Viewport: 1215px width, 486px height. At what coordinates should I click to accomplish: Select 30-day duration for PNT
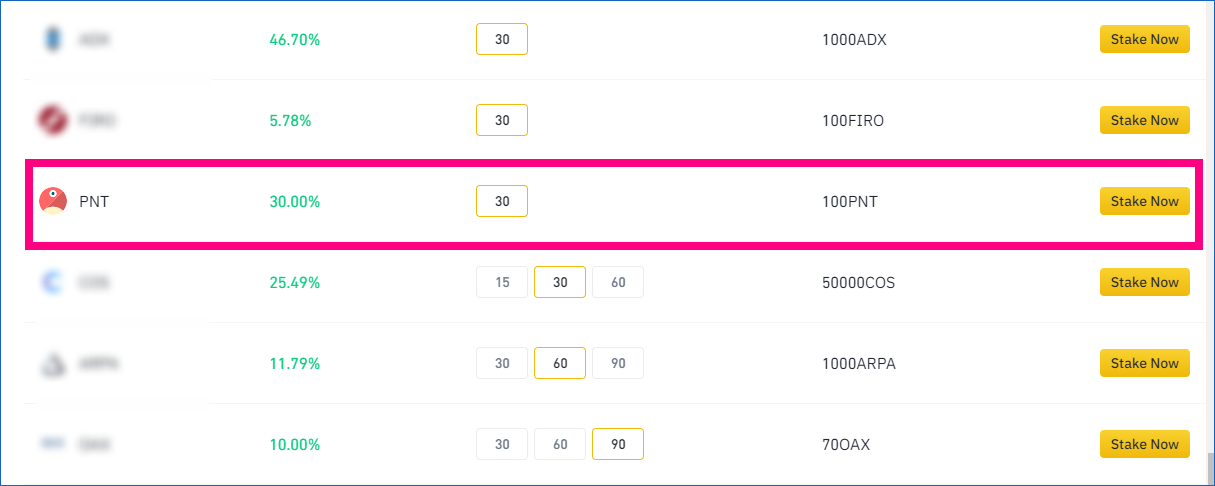[502, 201]
